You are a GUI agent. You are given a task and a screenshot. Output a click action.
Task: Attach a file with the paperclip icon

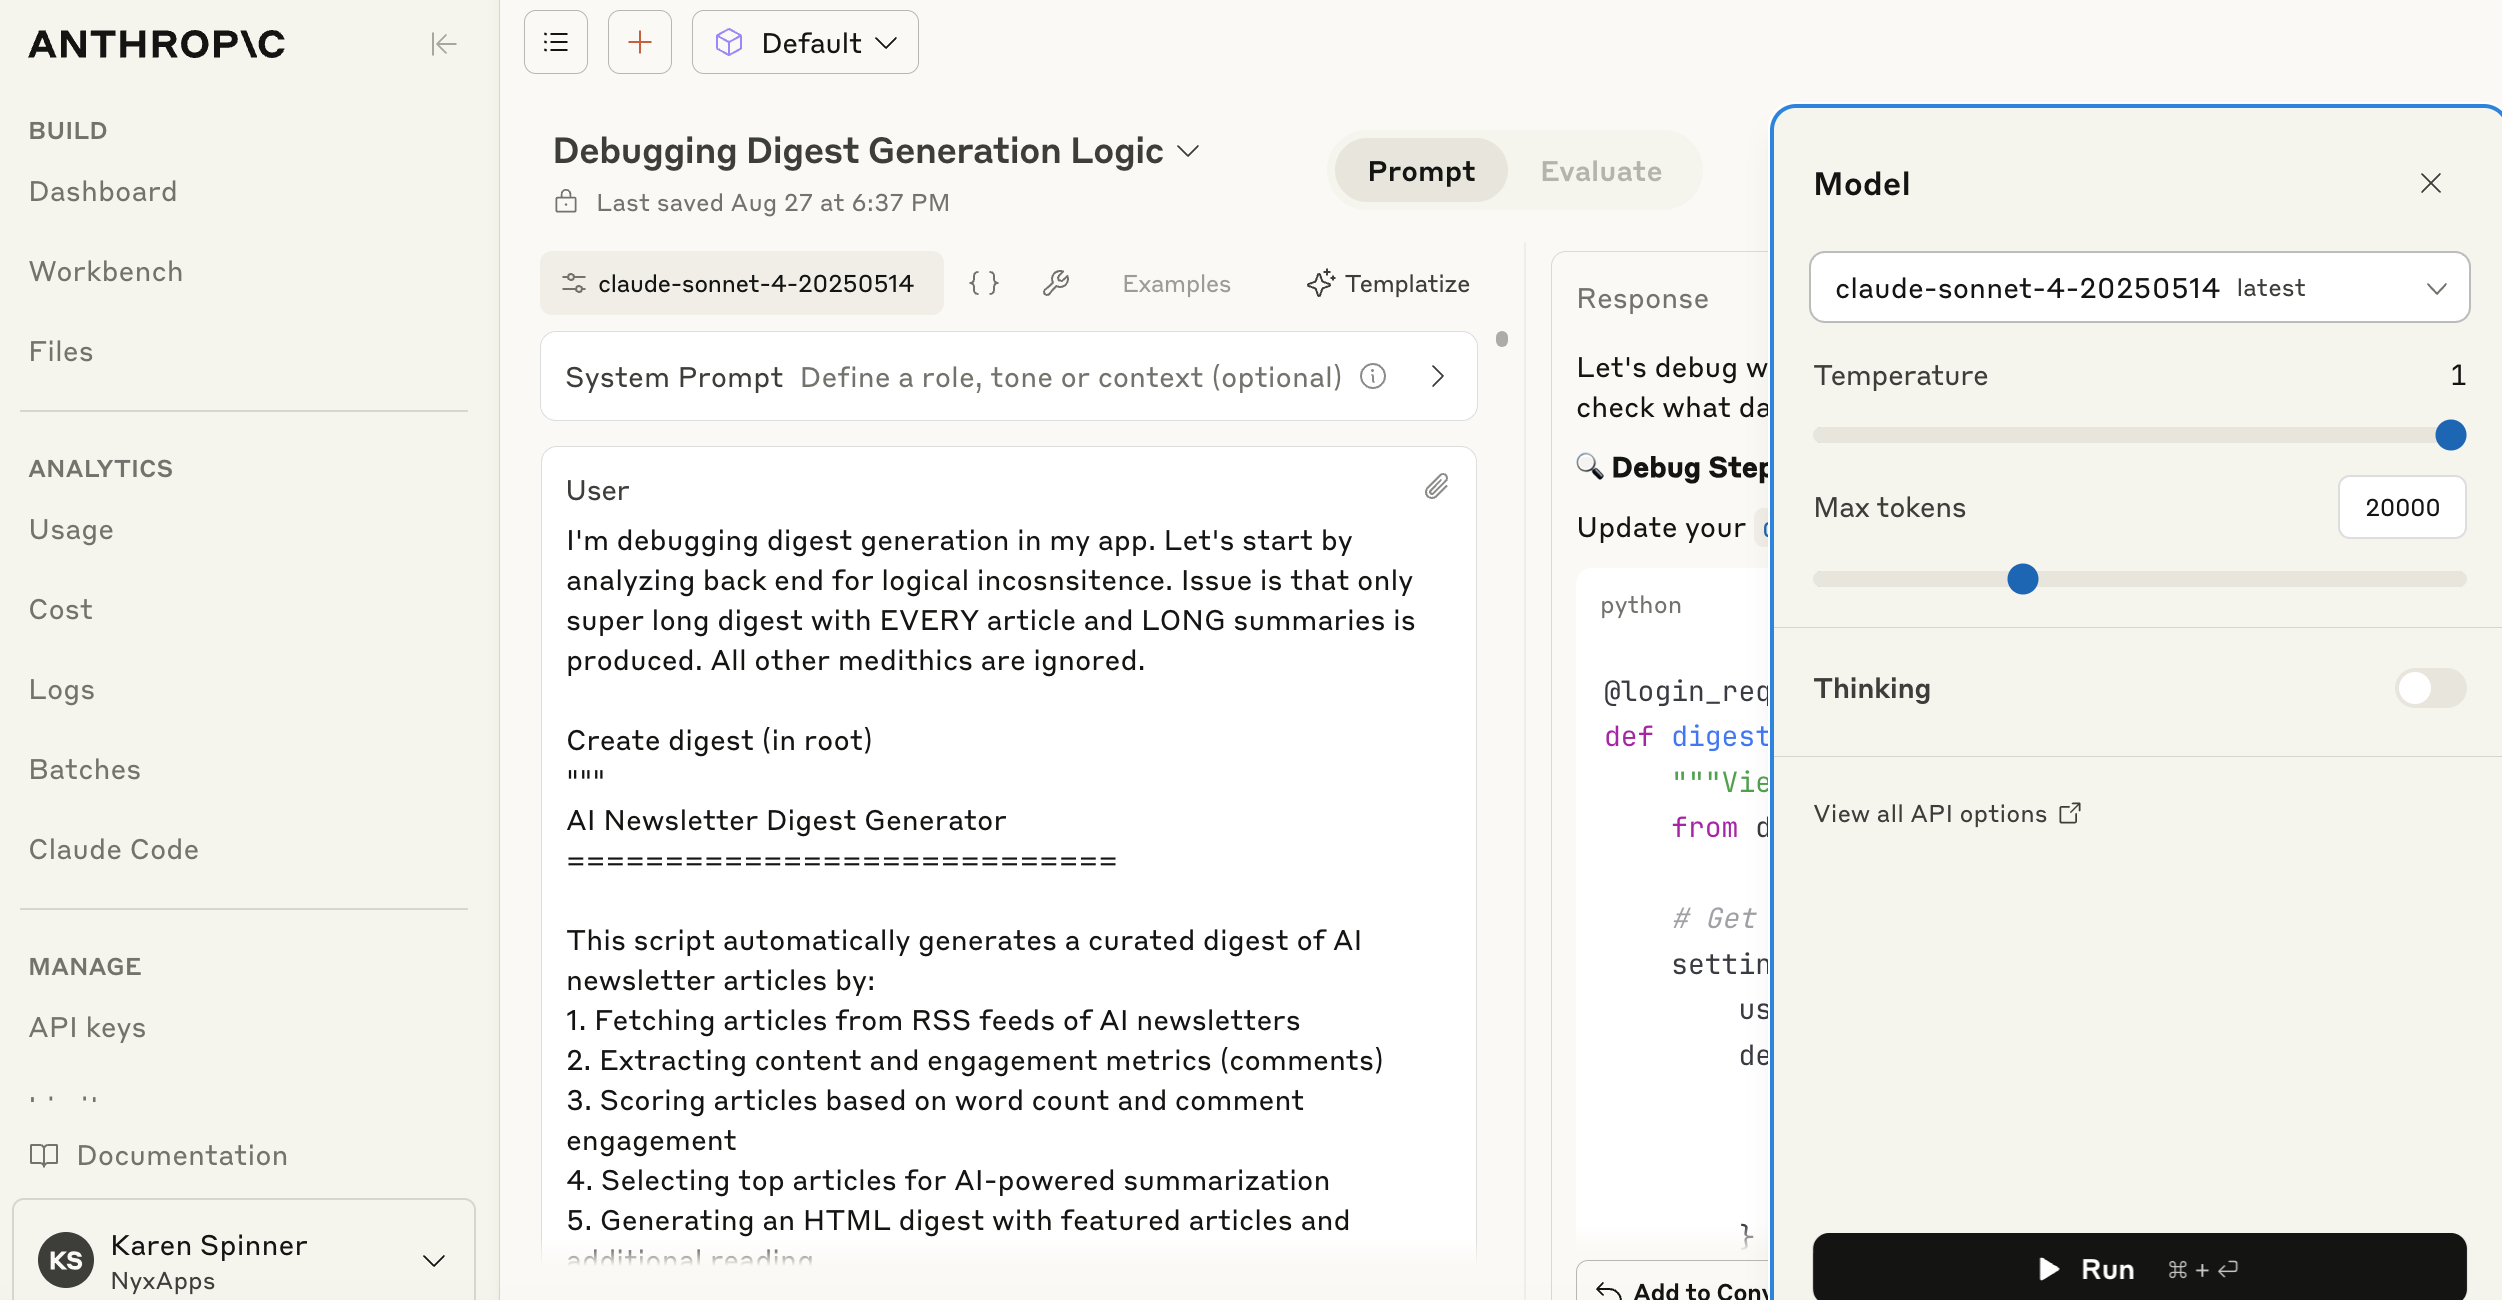(x=1436, y=487)
